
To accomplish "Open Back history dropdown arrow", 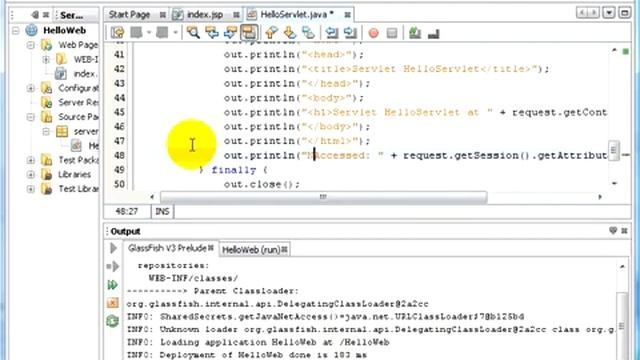I will click(x=149, y=32).
